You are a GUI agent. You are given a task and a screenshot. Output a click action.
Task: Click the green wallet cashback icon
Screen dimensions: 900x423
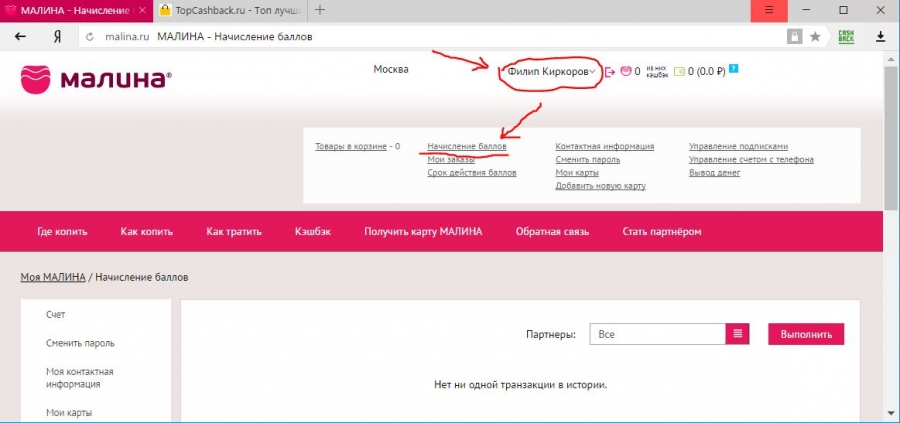click(x=680, y=72)
